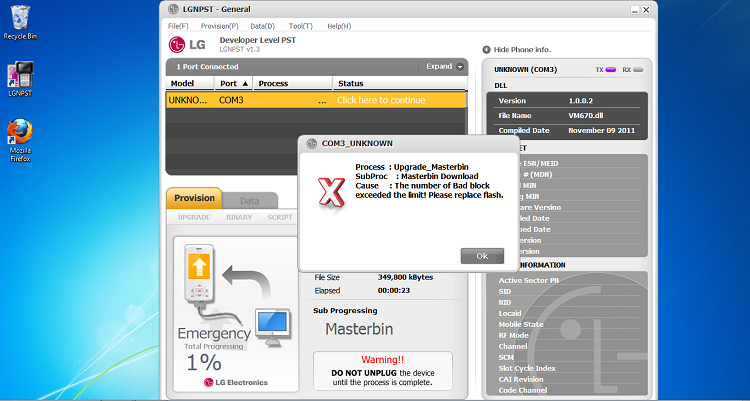The image size is (750, 401).
Task: Click Status column header
Action: coord(399,83)
